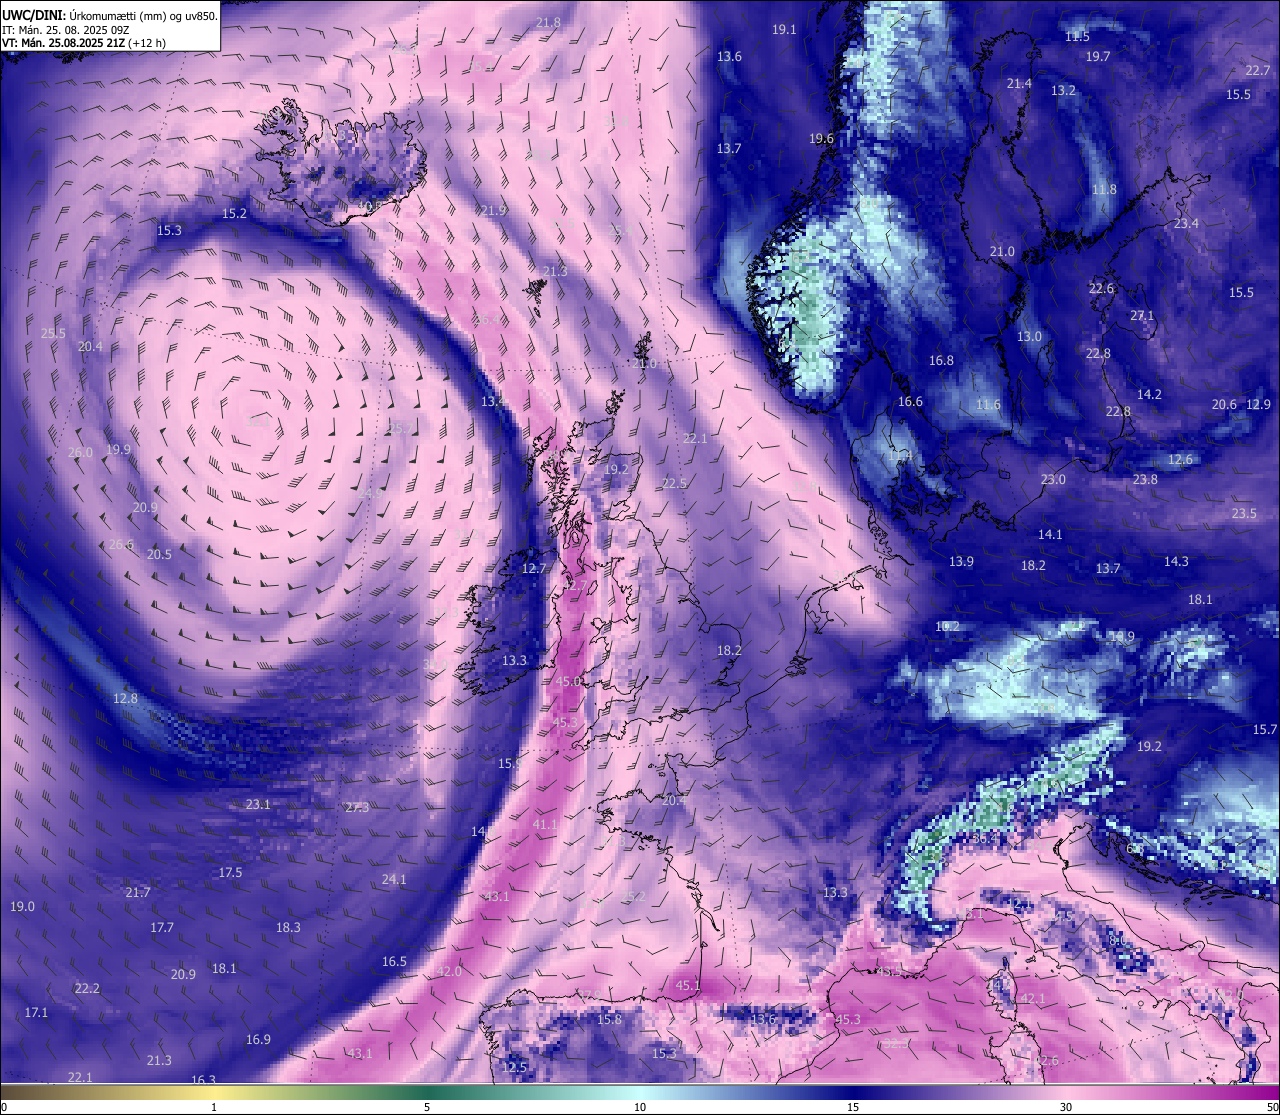Click the map value 26.6
This screenshot has width=1280, height=1115.
pos(121,545)
